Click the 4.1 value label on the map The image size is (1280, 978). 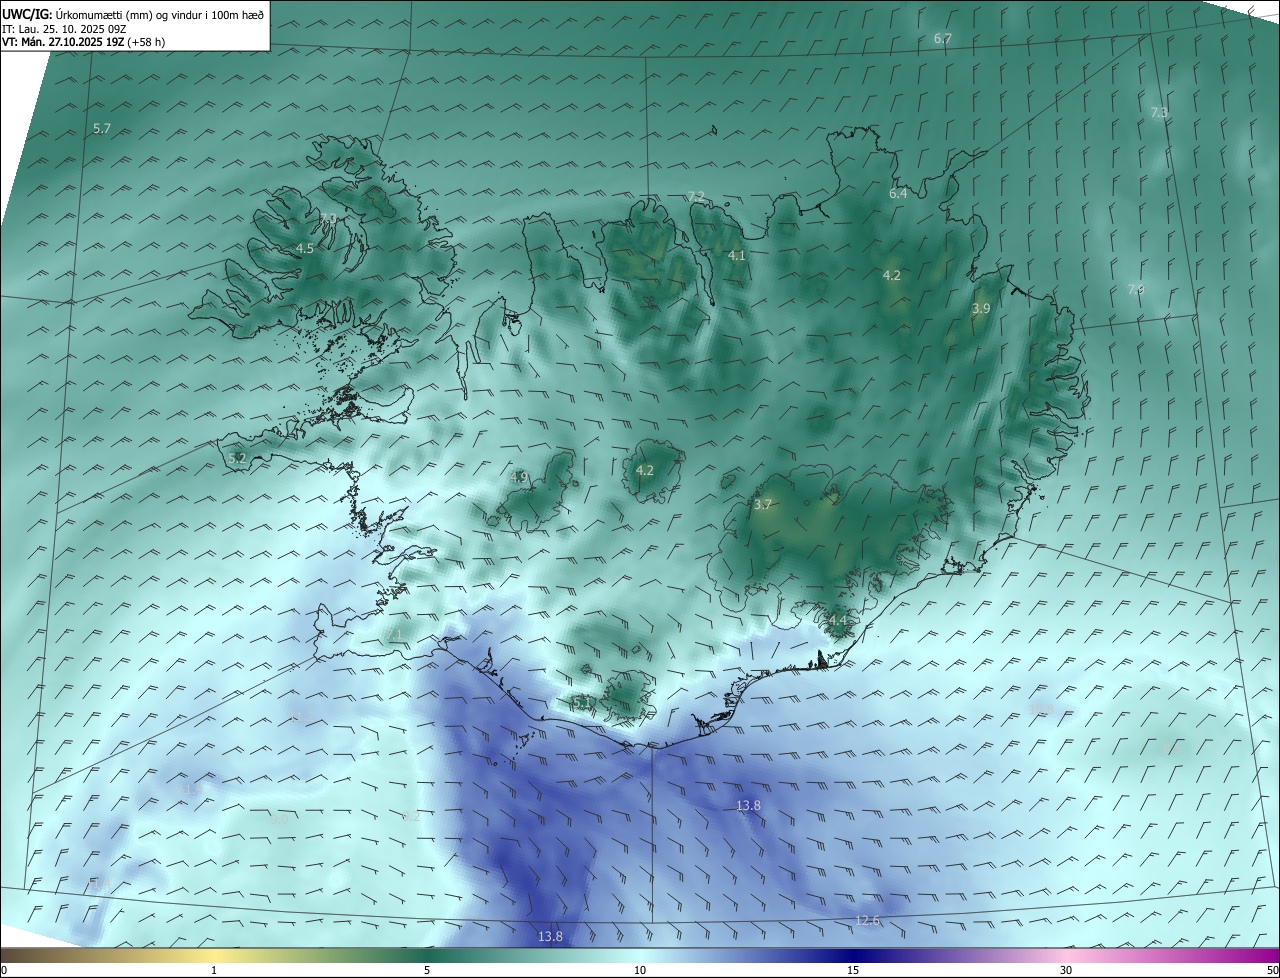click(736, 256)
